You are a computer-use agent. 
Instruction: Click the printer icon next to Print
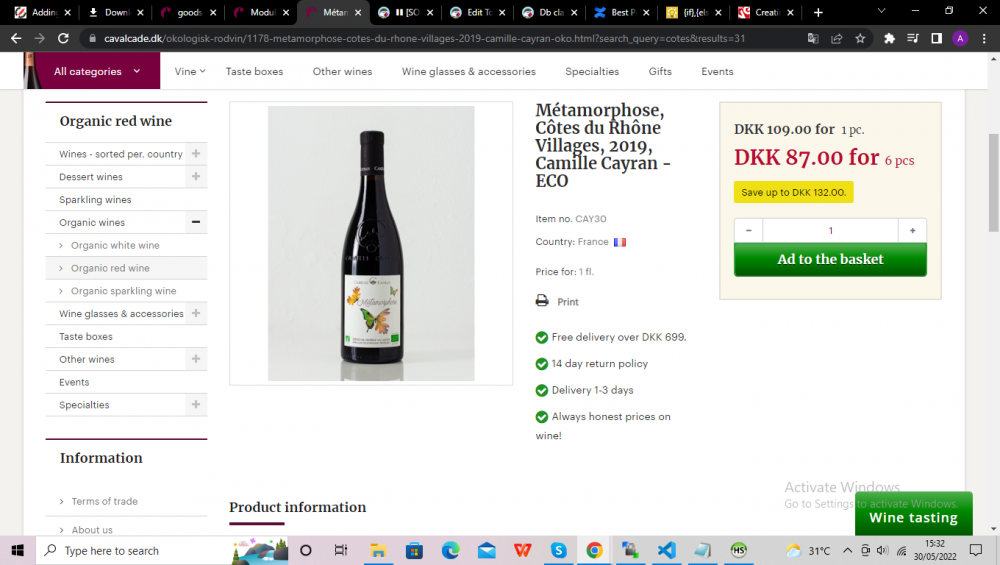[542, 301]
